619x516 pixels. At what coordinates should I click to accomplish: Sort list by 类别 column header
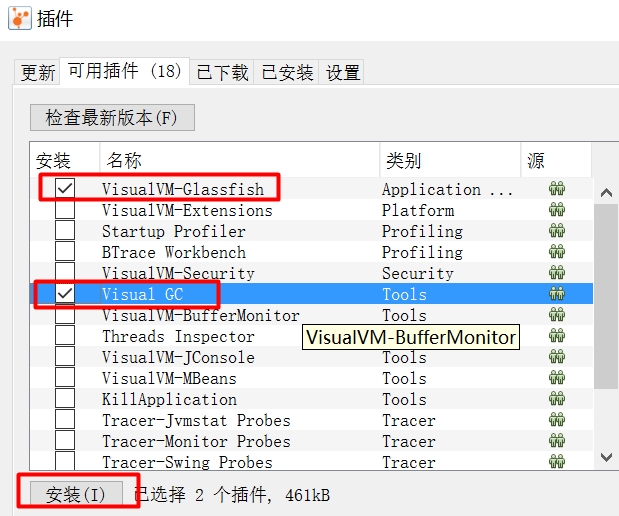coord(450,160)
